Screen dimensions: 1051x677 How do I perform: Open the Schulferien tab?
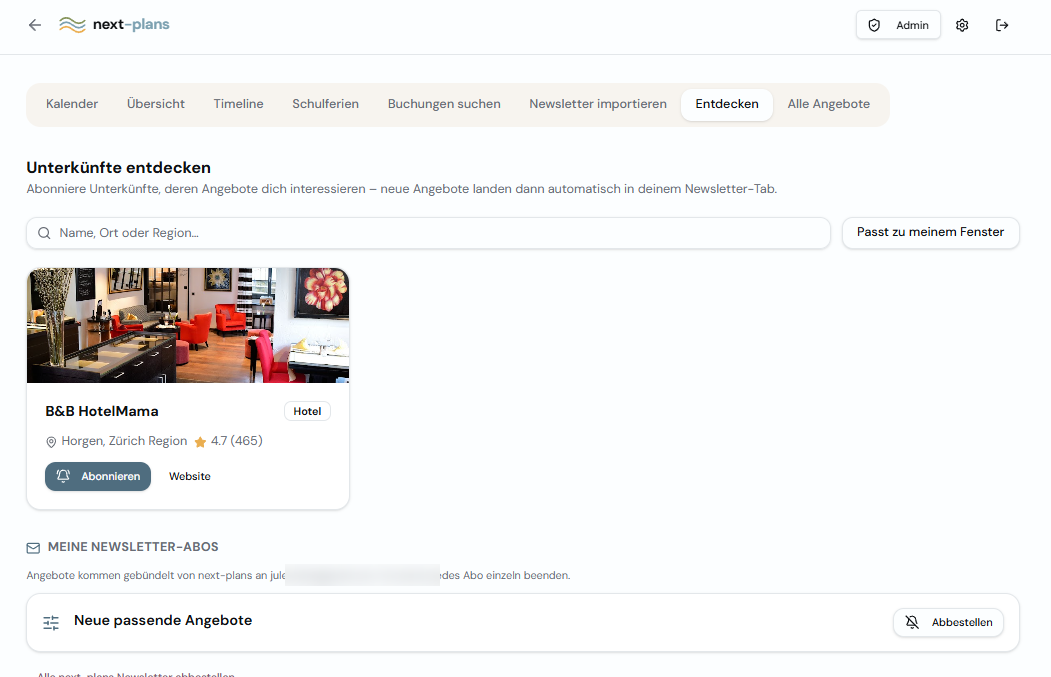tap(325, 104)
